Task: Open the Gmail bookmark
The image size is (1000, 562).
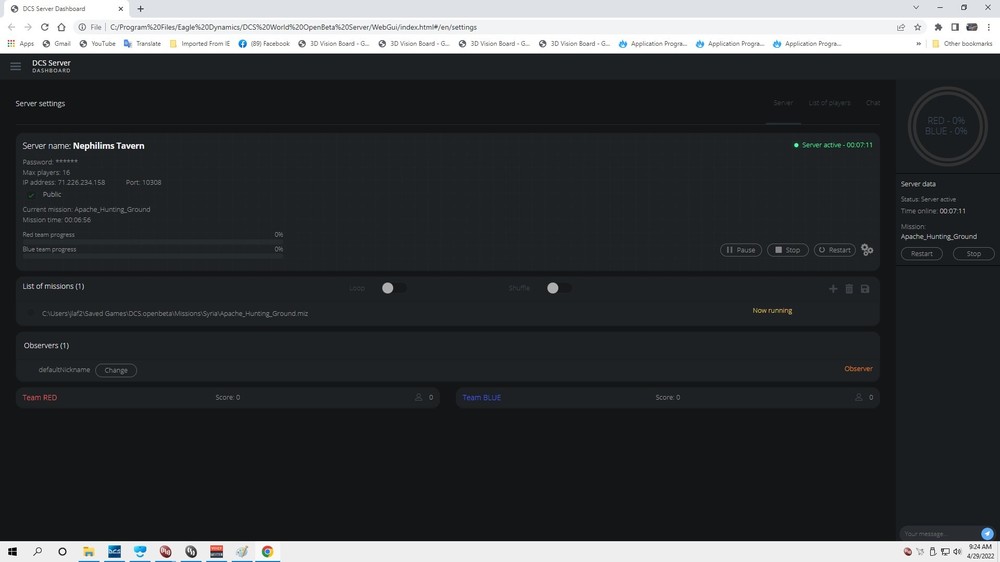Action: coord(57,43)
